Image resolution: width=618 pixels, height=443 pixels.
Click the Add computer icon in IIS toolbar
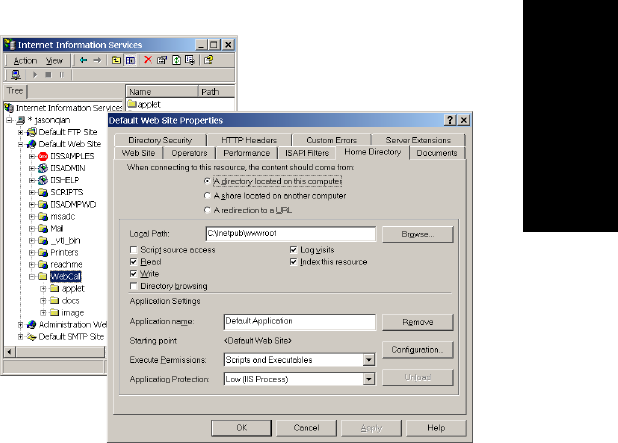(x=16, y=74)
